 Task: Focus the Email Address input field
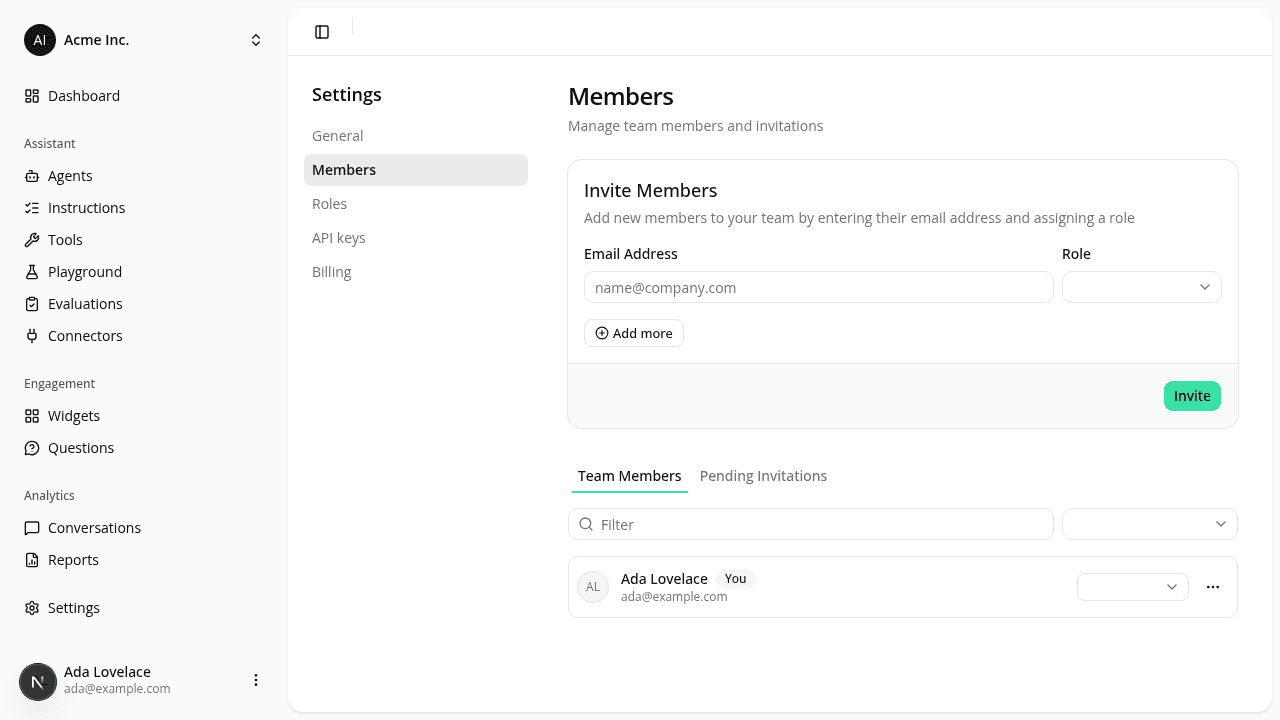[819, 287]
